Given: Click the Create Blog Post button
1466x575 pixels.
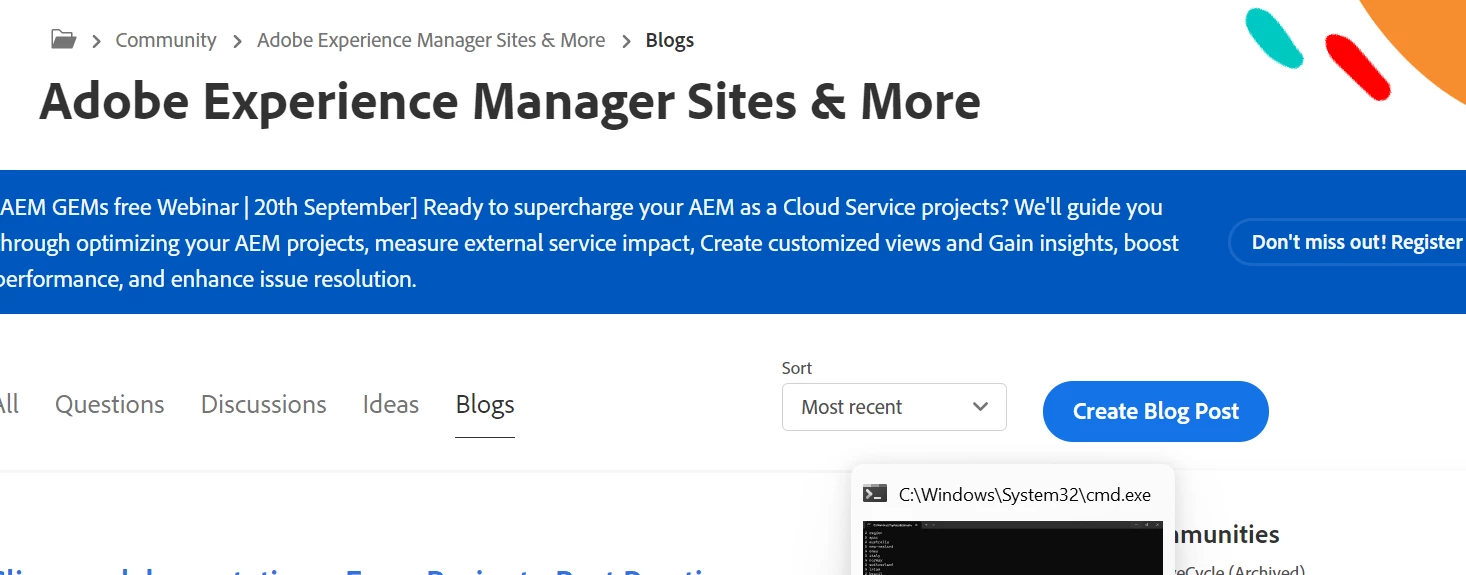Looking at the screenshot, I should pos(1155,411).
